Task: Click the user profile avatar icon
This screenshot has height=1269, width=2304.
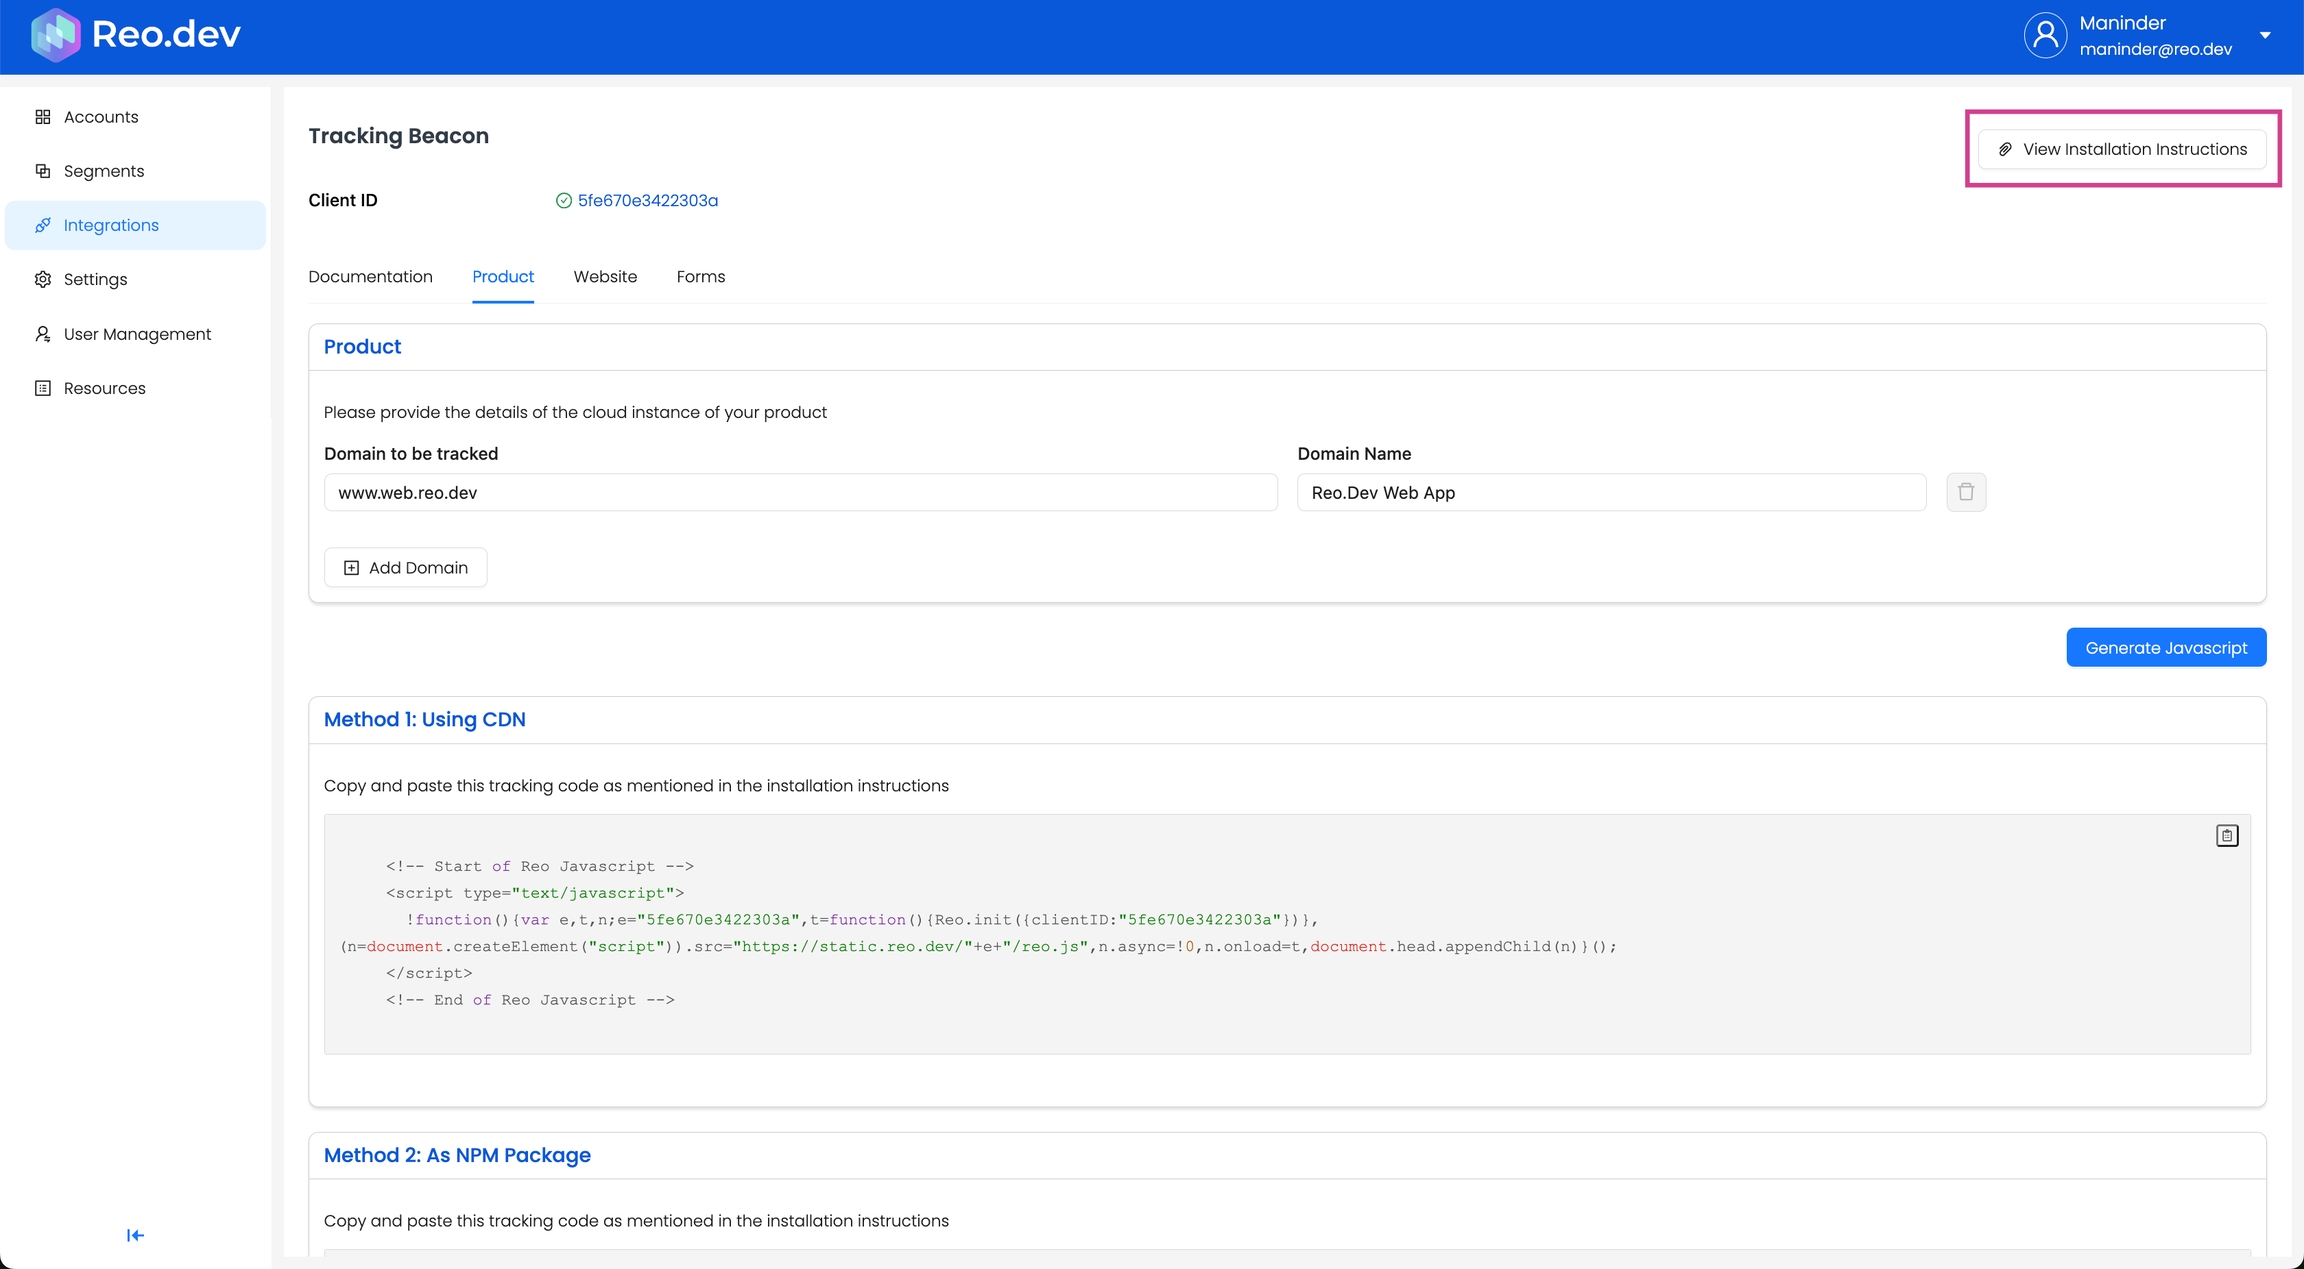Action: click(x=2045, y=36)
